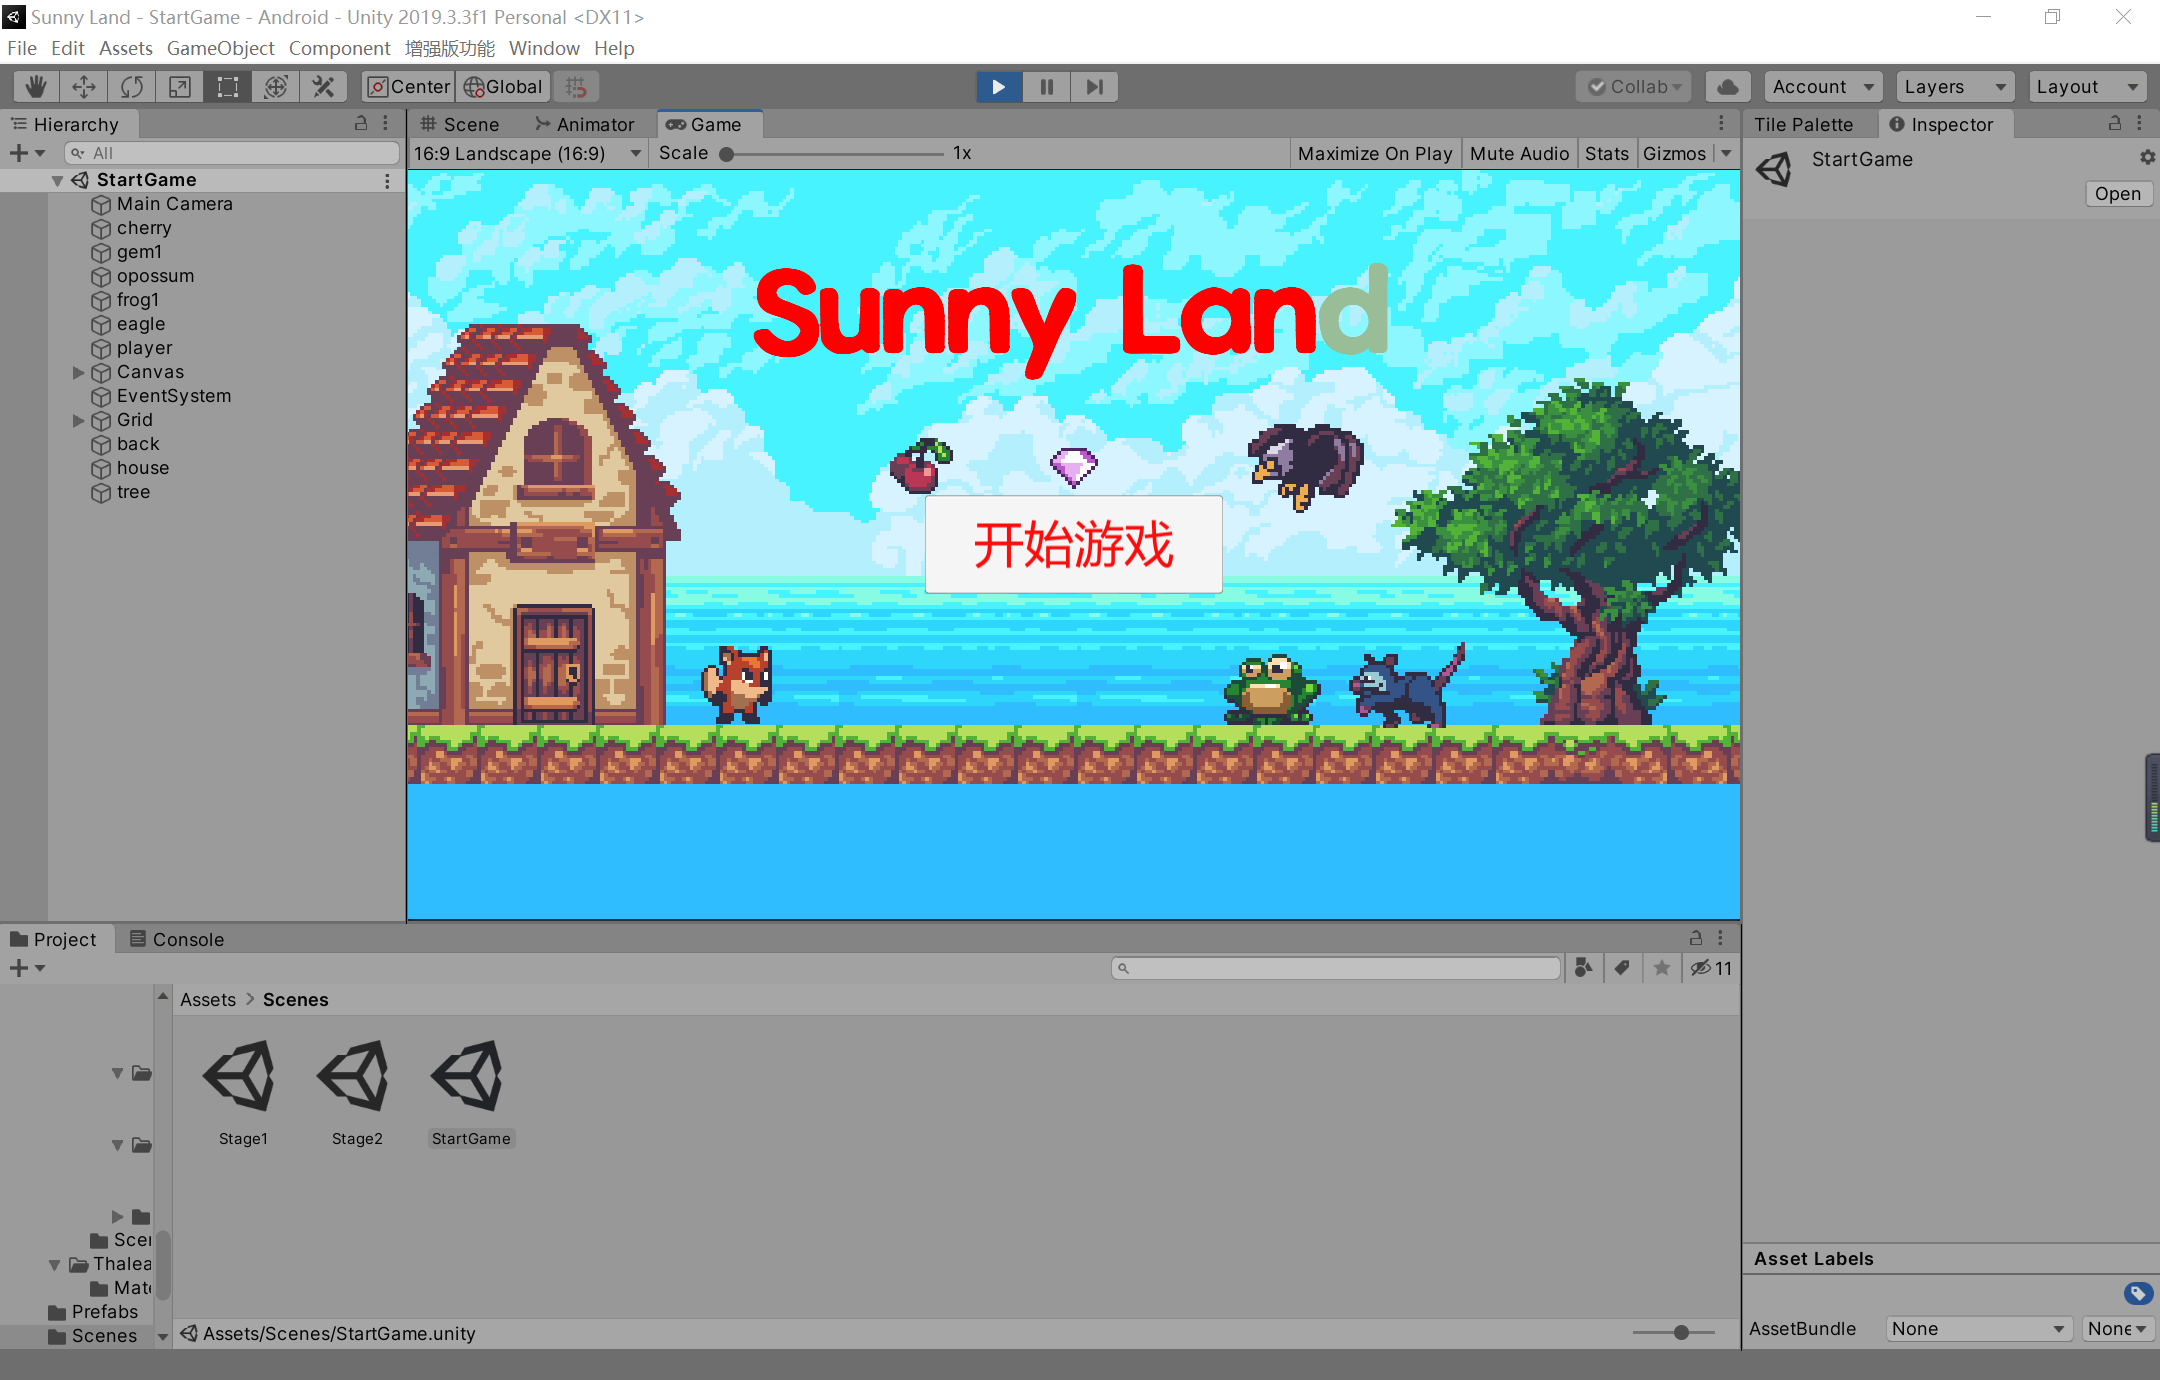
Task: Switch to the Console tab
Action: [177, 939]
